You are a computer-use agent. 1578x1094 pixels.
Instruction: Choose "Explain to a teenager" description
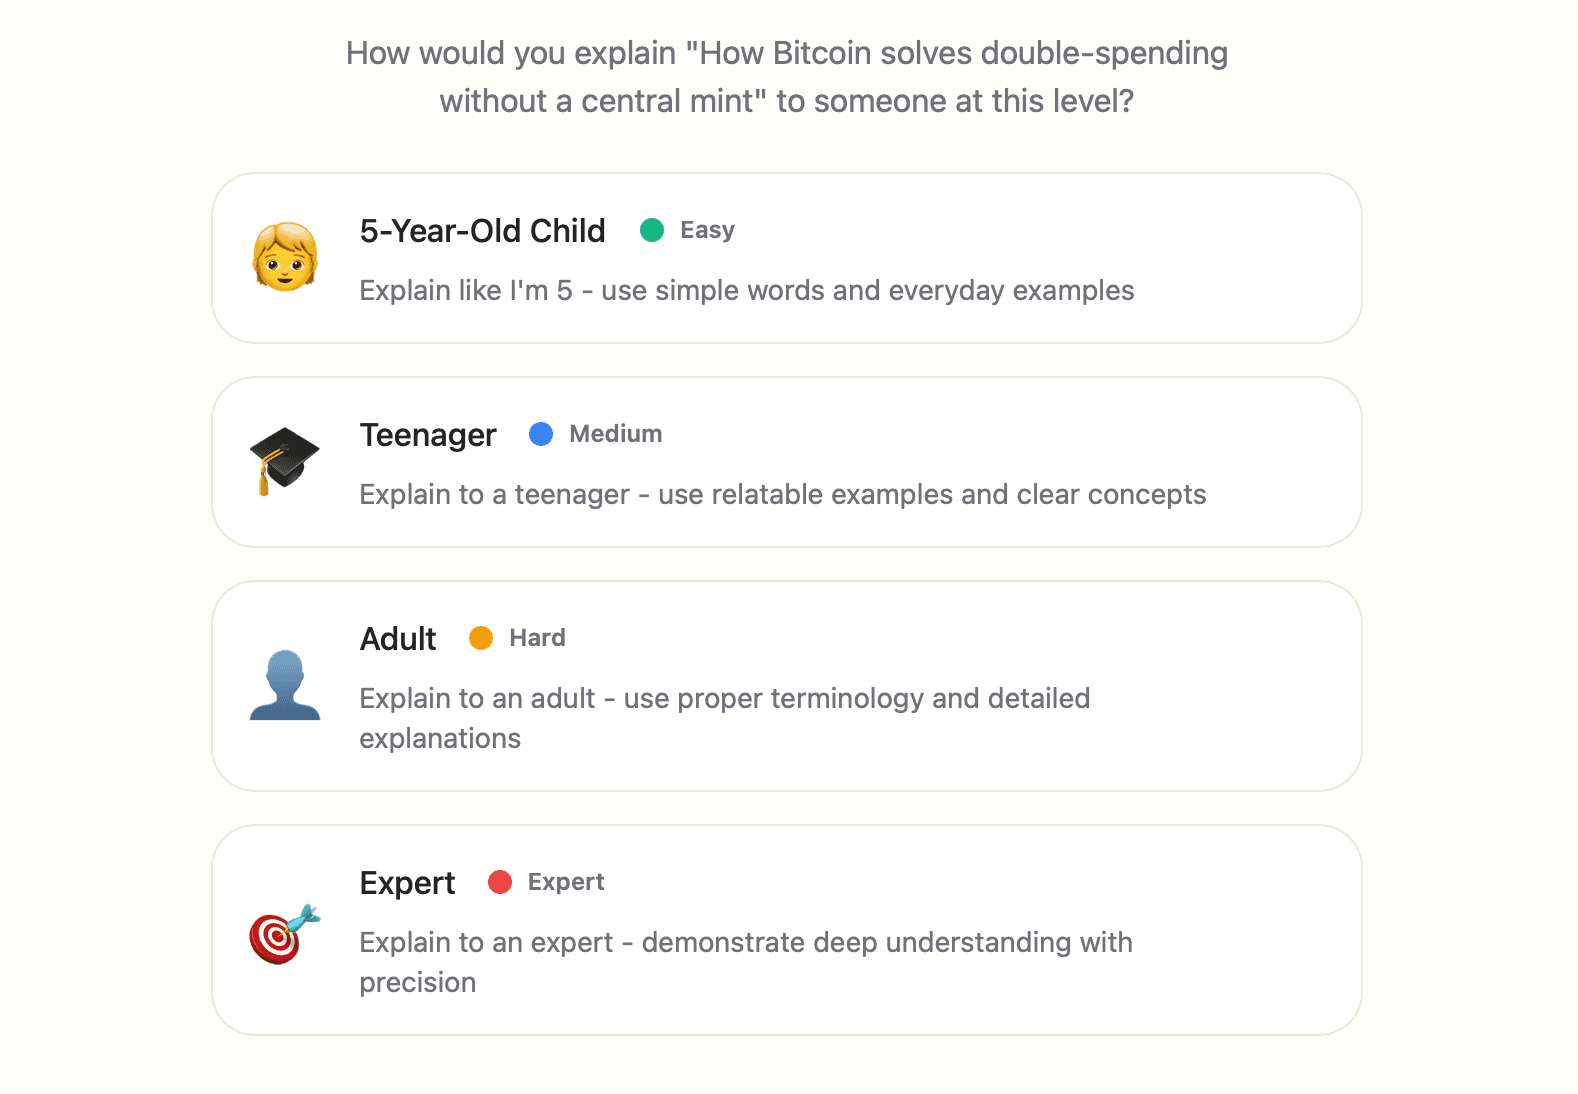pos(782,495)
